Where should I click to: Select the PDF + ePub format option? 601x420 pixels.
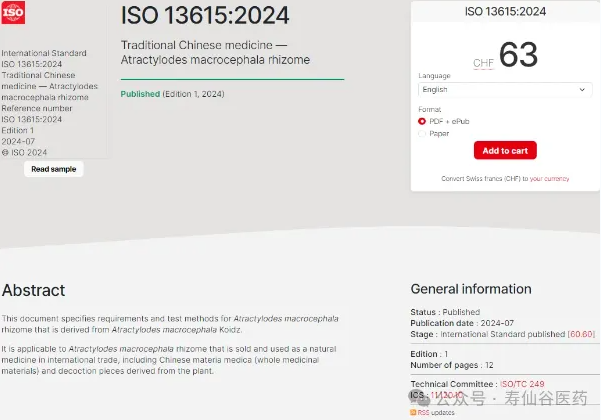click(422, 121)
